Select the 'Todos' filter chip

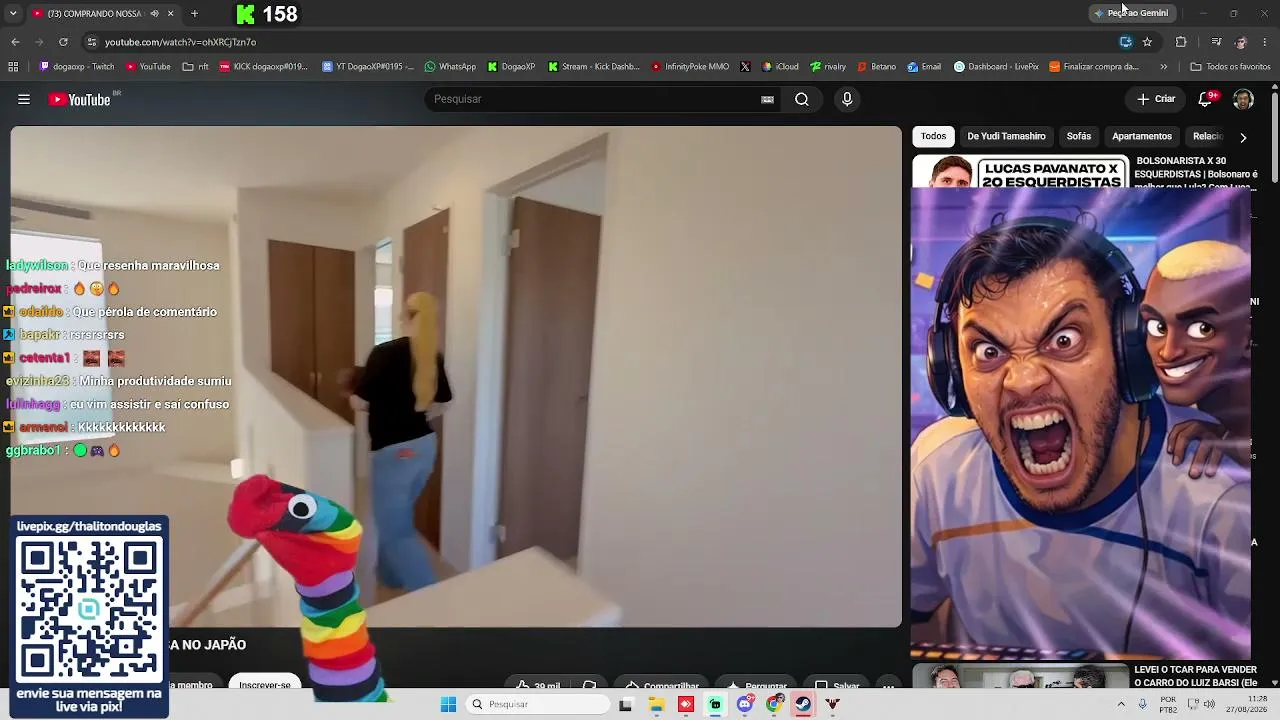coord(933,136)
